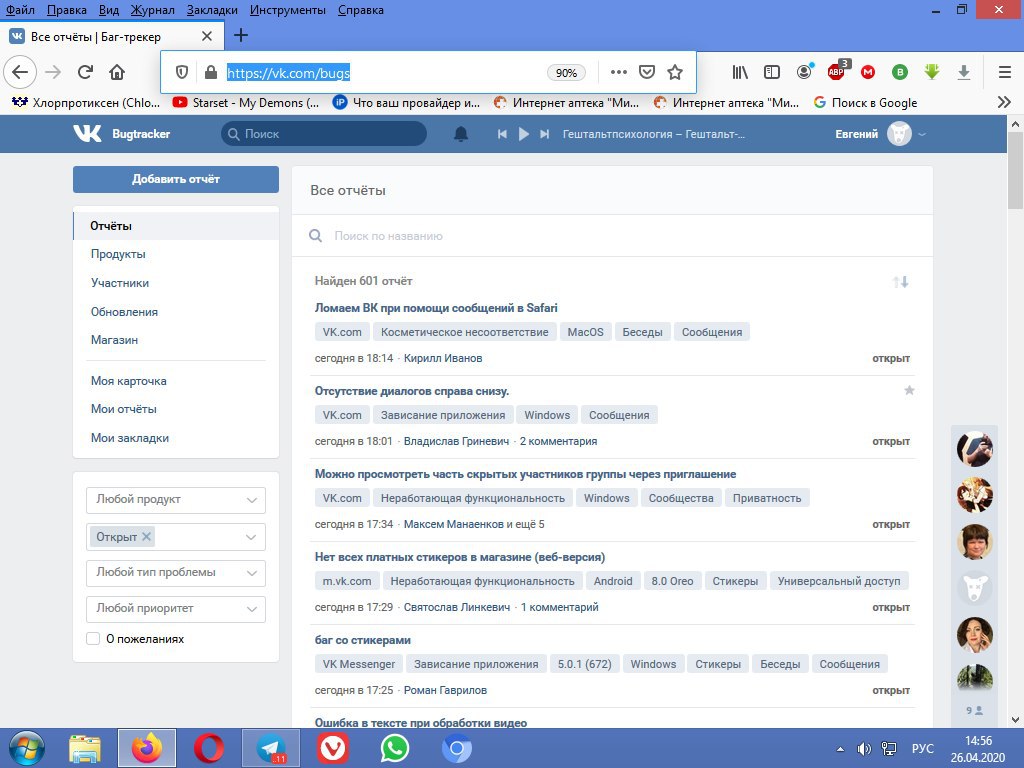Click the 90% zoom indicator
1024x768 pixels.
[566, 73]
